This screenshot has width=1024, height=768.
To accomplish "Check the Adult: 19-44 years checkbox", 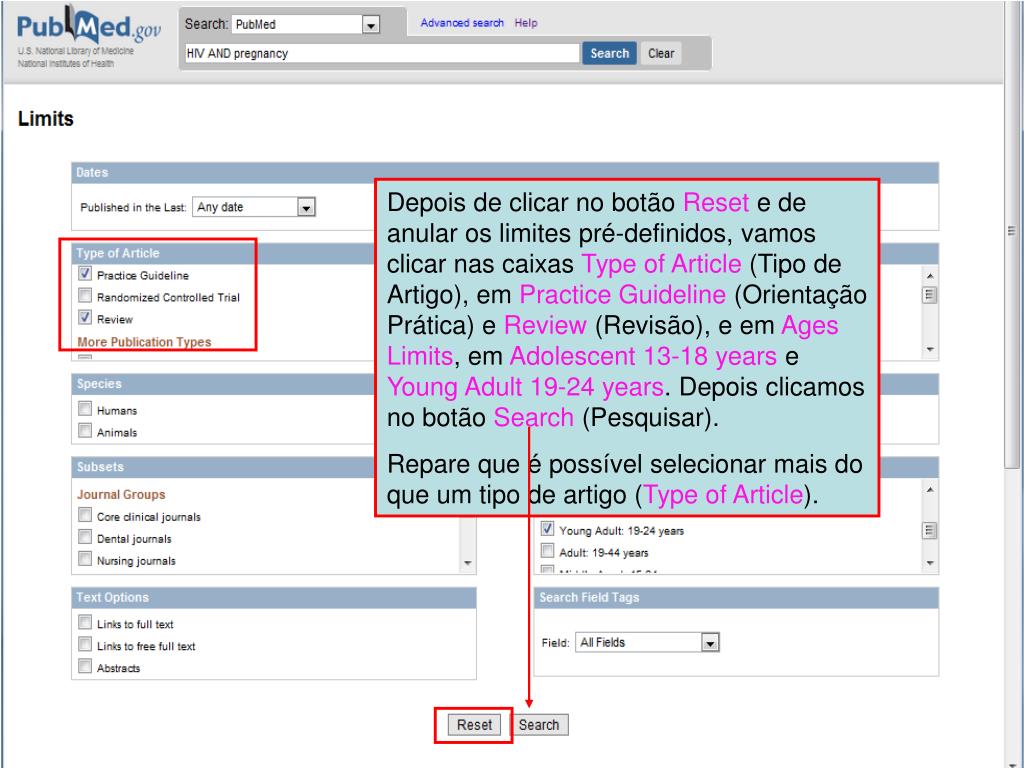I will [x=547, y=551].
